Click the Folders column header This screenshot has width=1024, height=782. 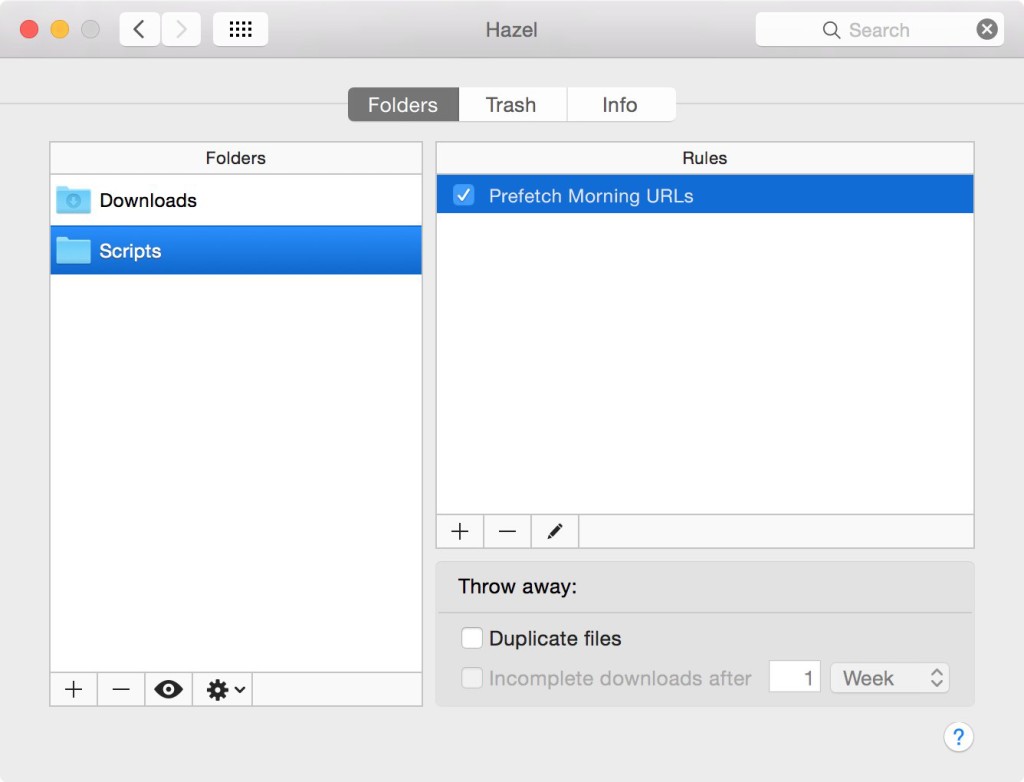click(x=236, y=158)
